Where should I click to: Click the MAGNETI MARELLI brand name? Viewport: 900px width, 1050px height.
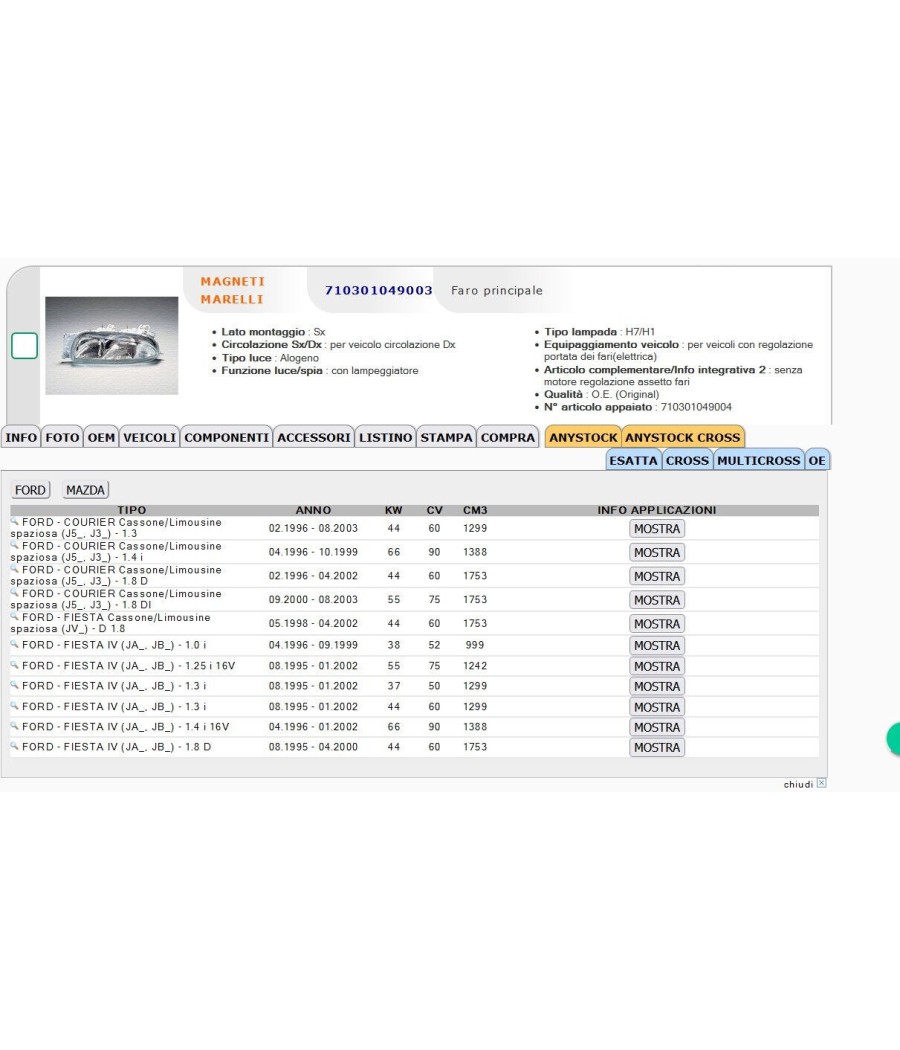(232, 291)
